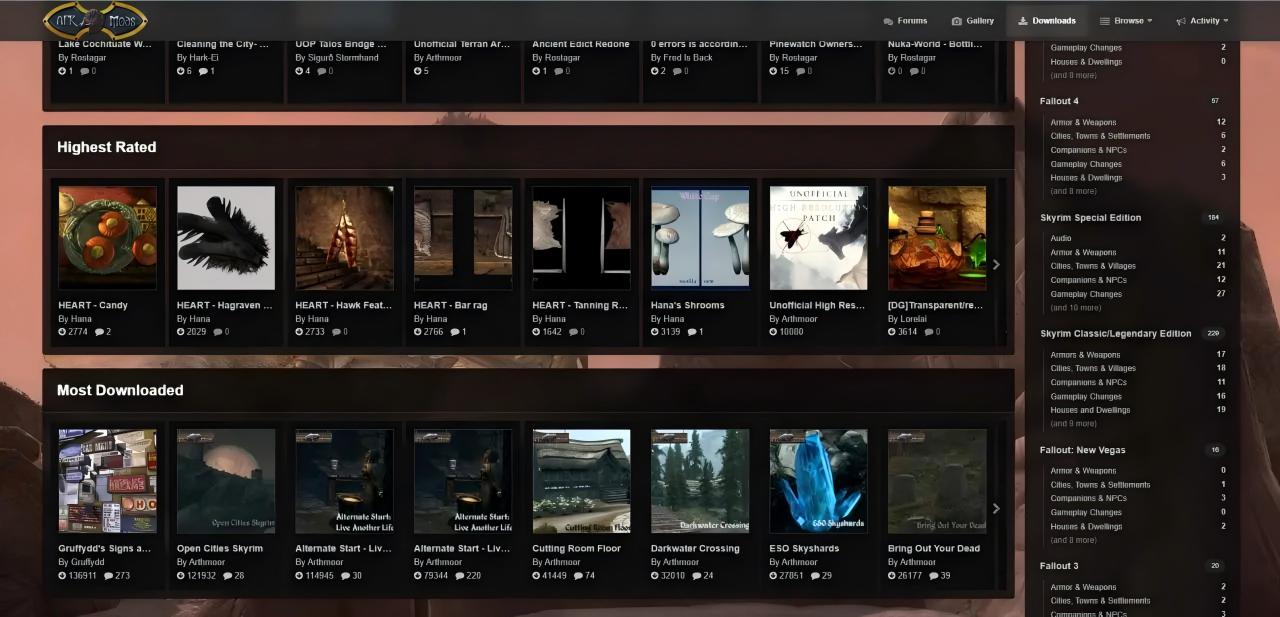This screenshot has height=617, width=1280.
Task: Open the HEART - Hawk Feather thumbnail
Action: coord(344,238)
